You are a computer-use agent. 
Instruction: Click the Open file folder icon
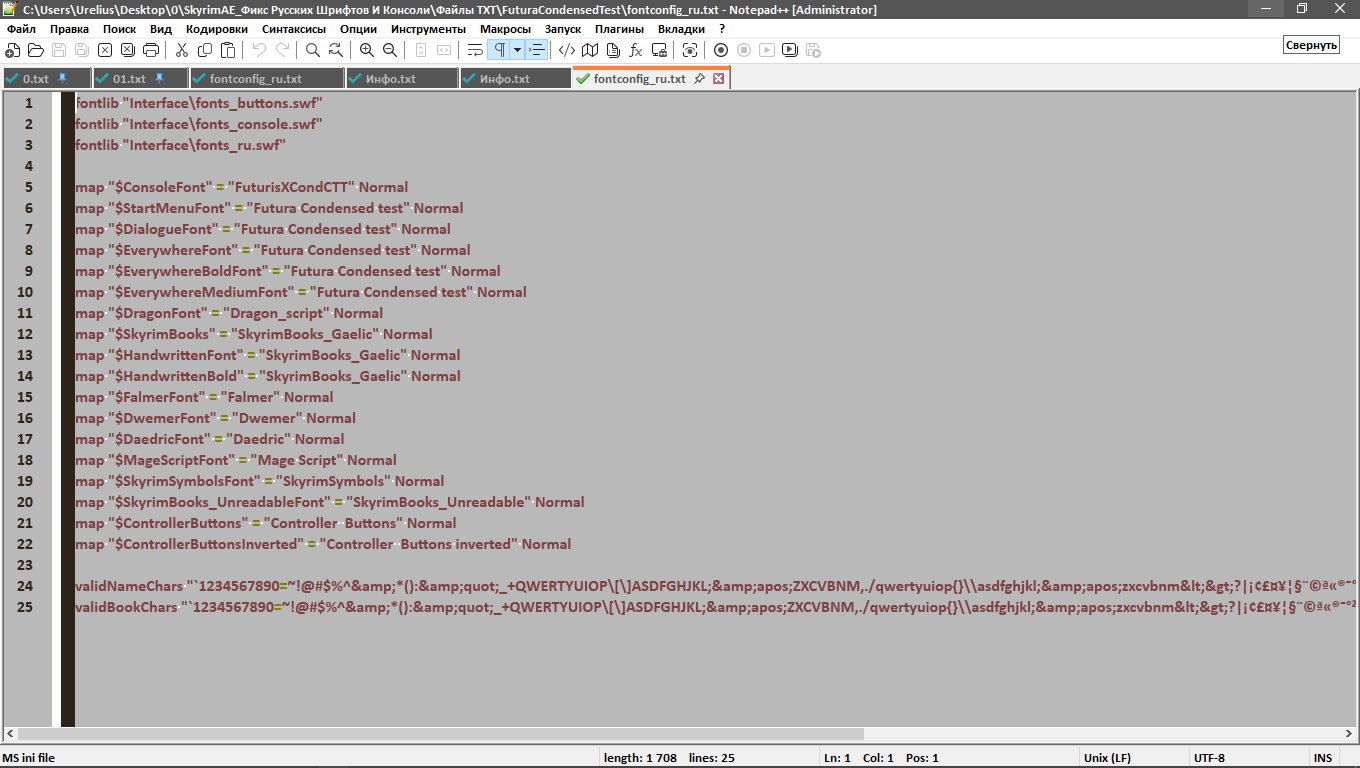(35, 50)
